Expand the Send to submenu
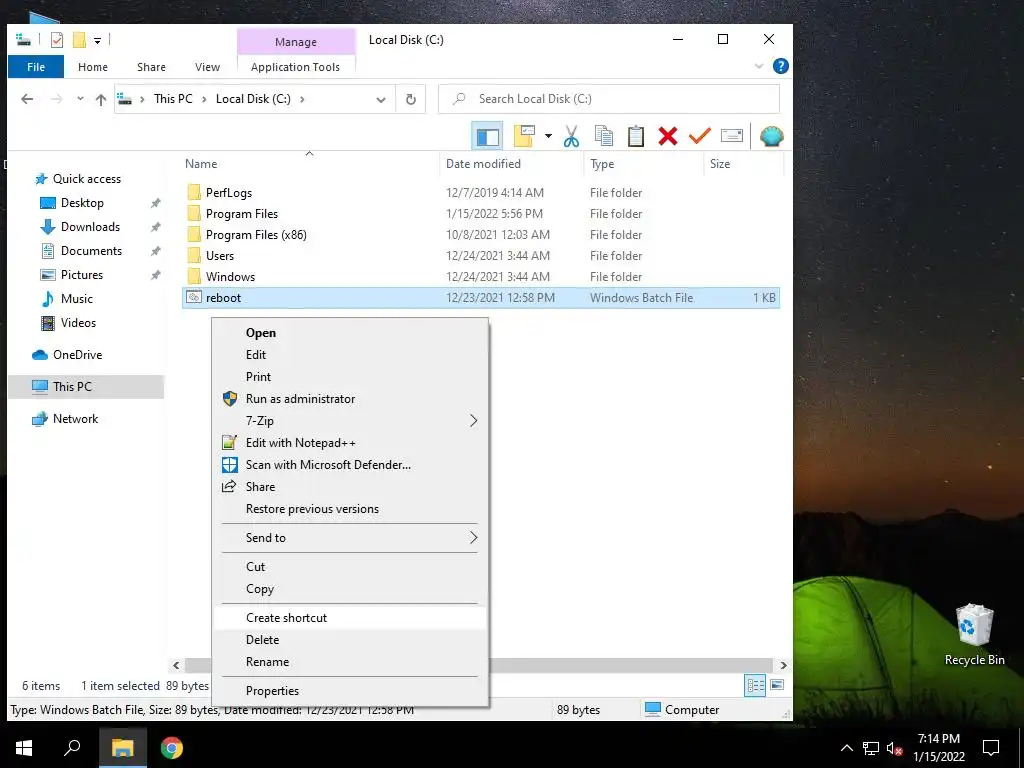The image size is (1024, 768). [x=349, y=537]
